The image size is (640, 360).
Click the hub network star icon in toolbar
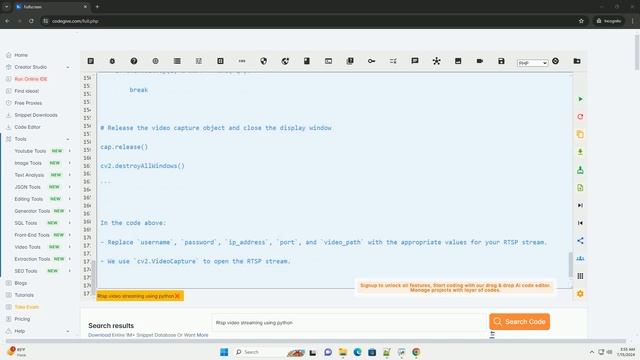(x=436, y=61)
